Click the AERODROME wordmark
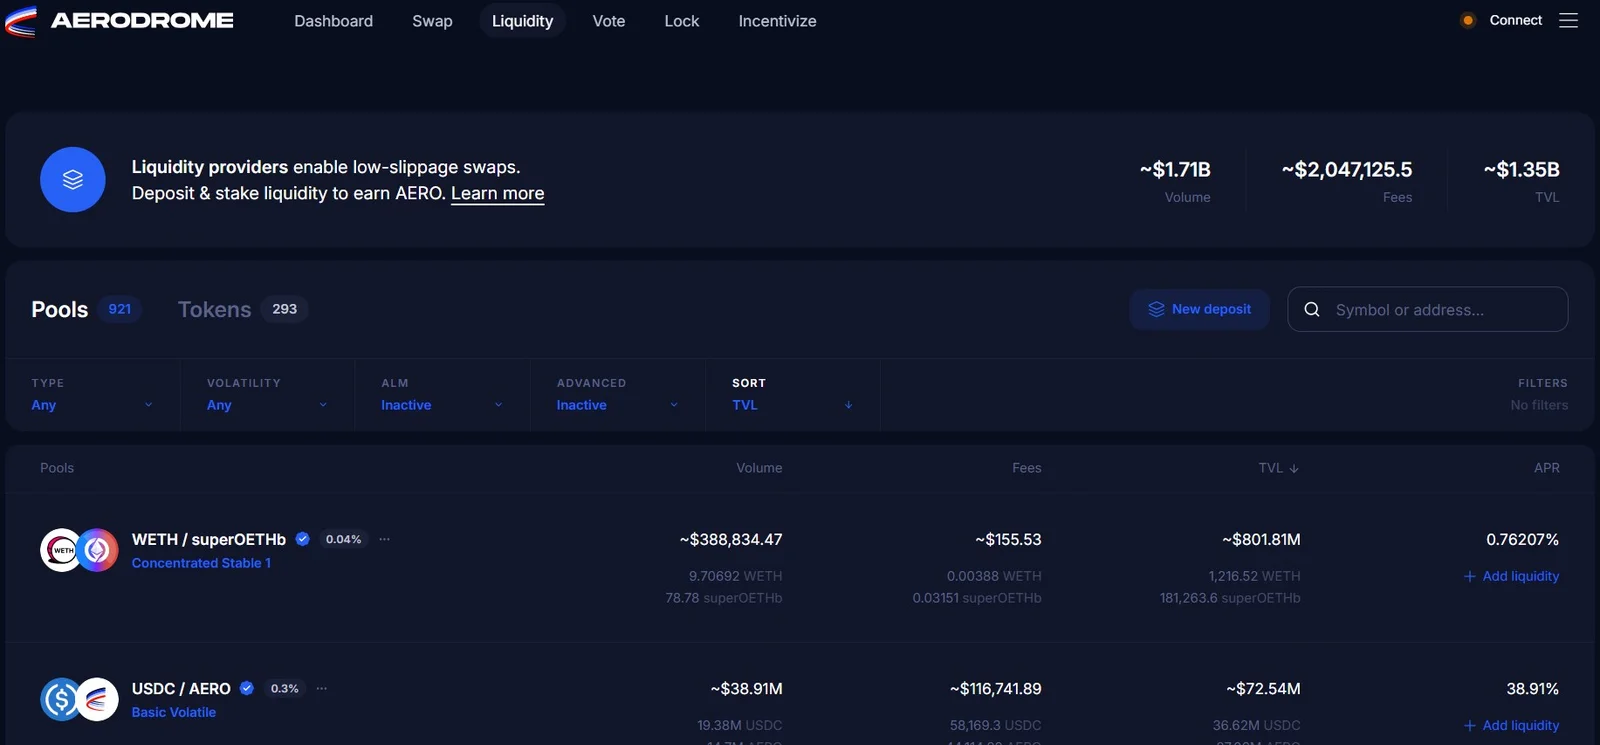1600x745 pixels. click(x=142, y=20)
